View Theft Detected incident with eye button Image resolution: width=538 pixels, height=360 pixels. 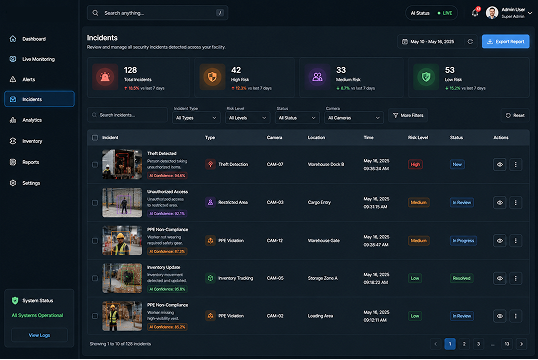click(x=500, y=164)
